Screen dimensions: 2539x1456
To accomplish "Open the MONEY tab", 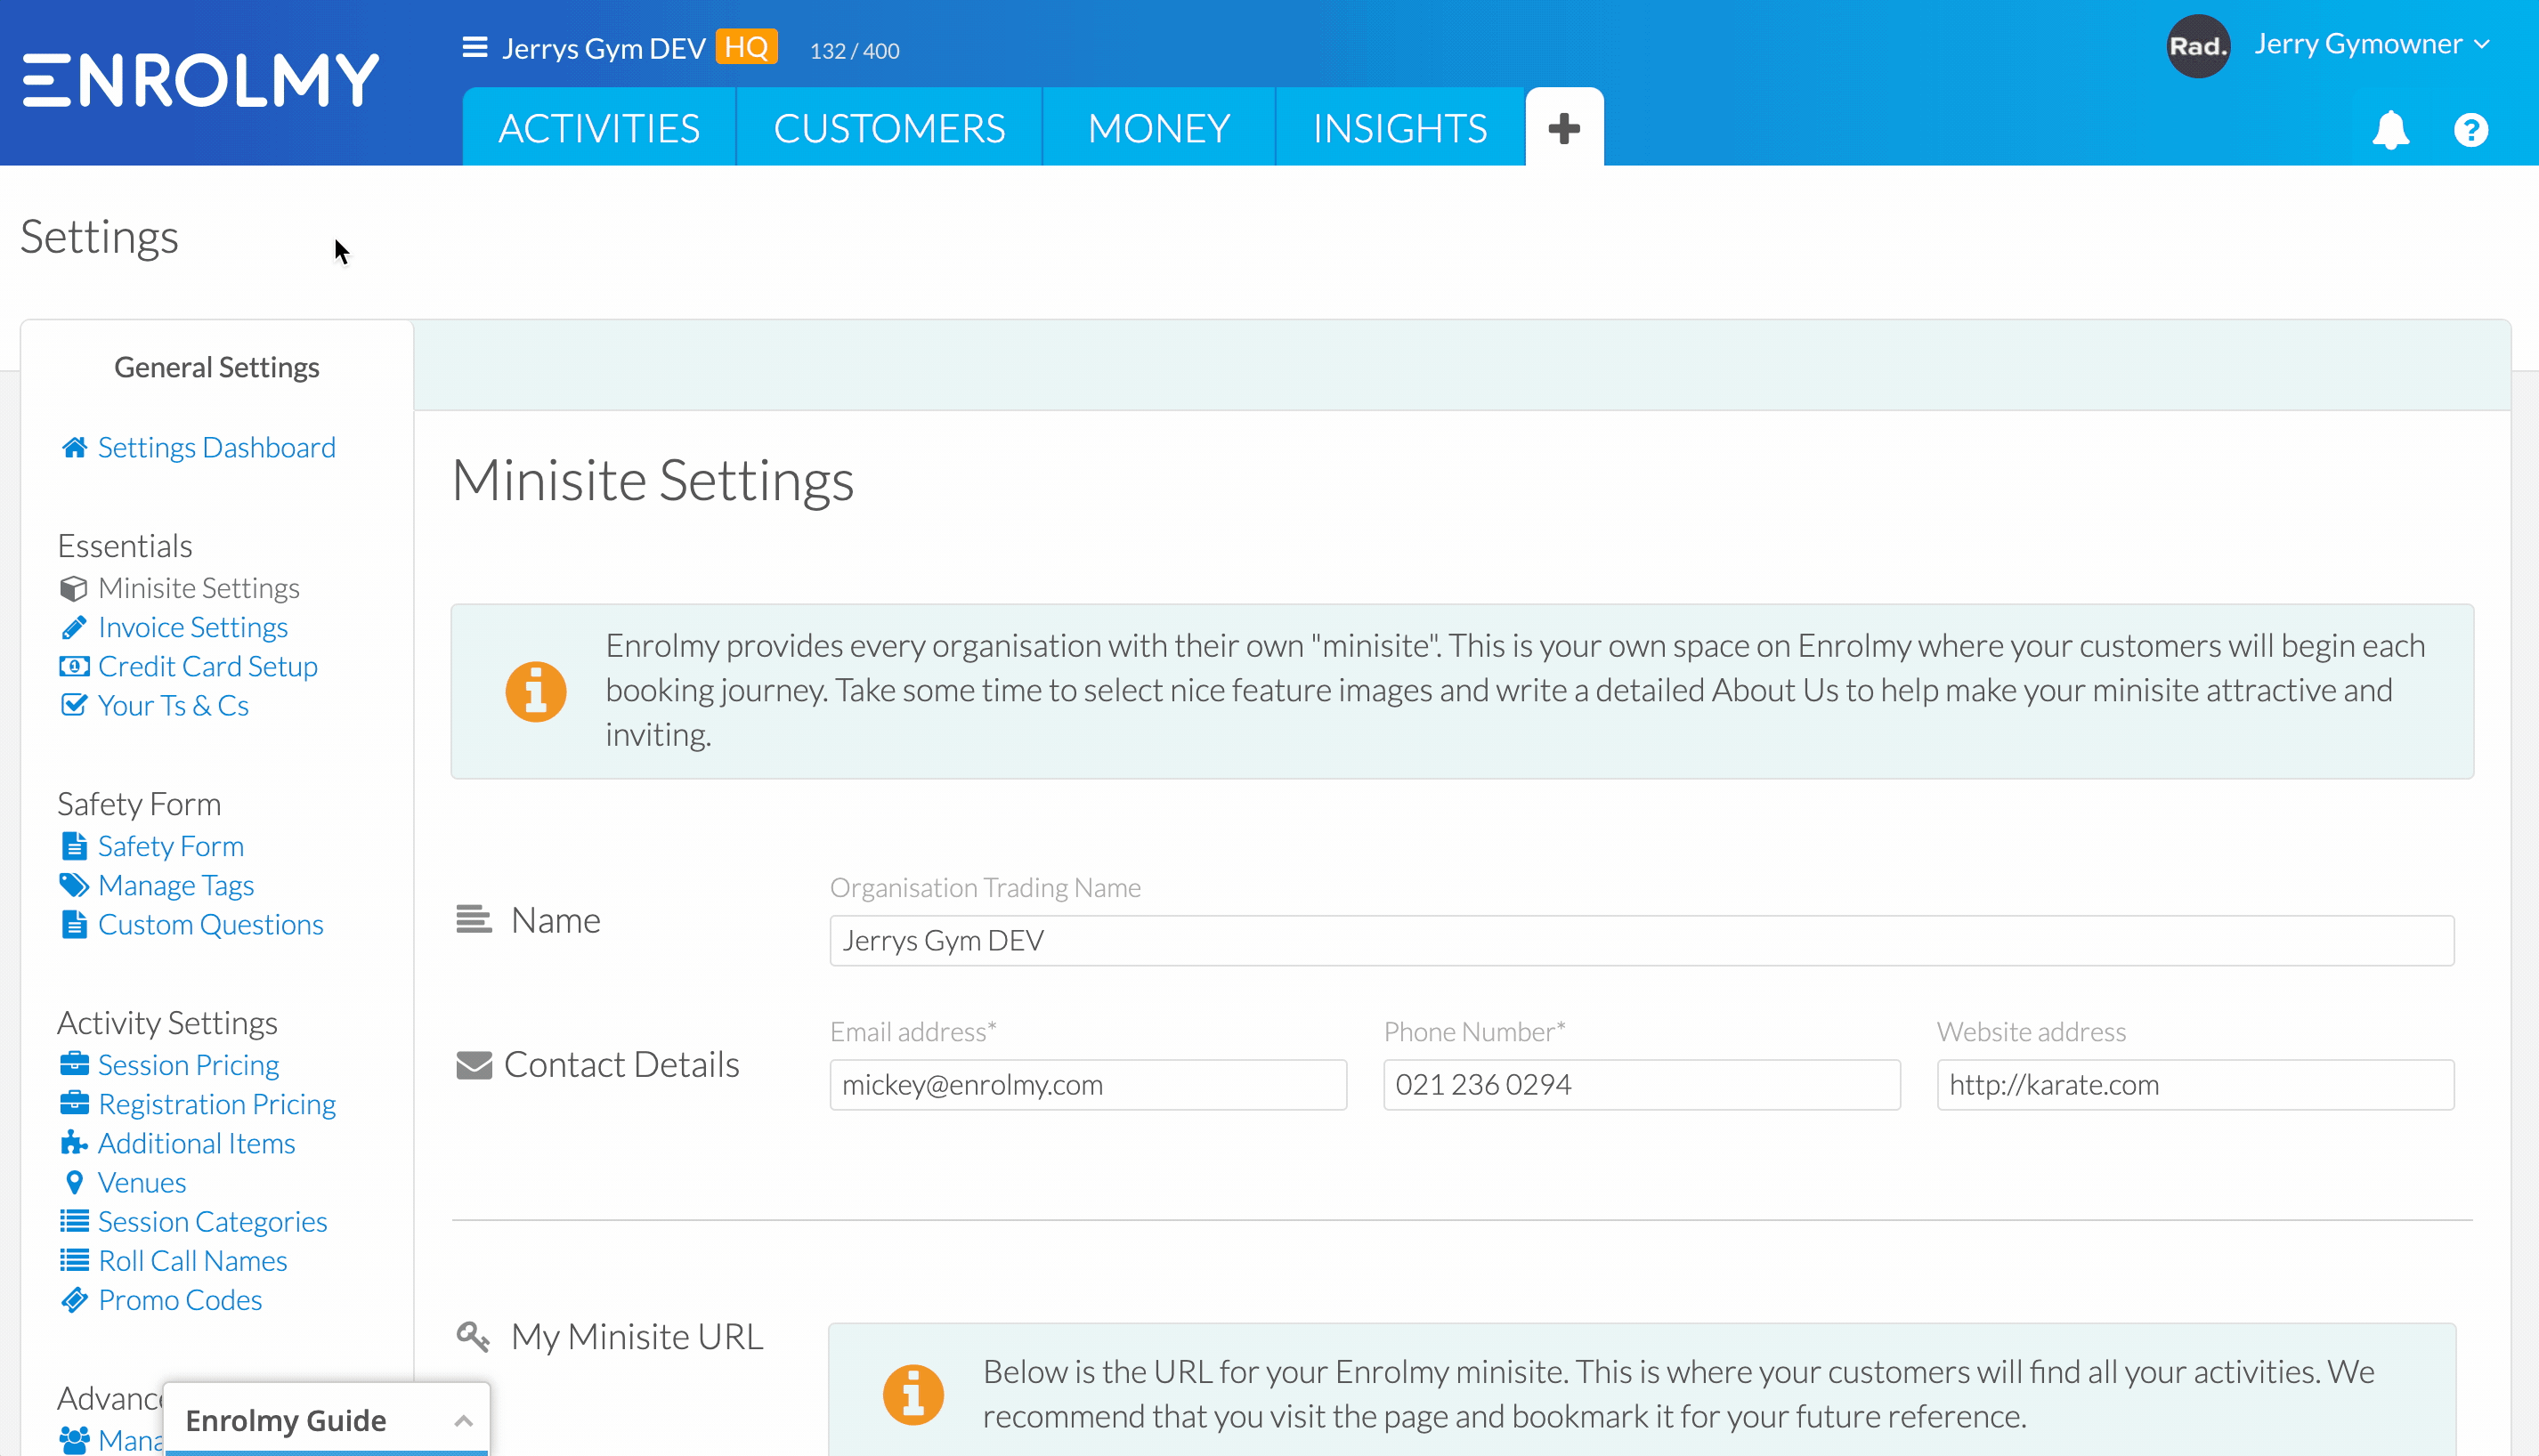I will pos(1159,128).
